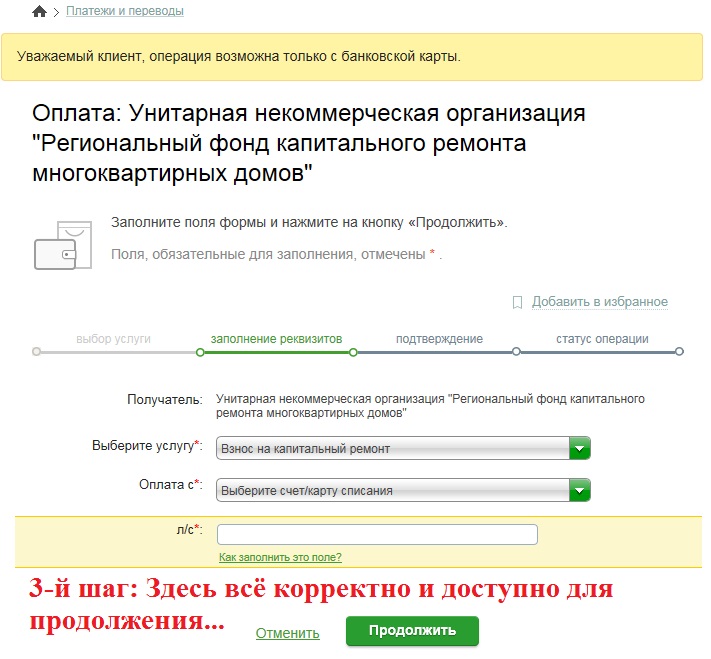Click the Отменить link
The width and height of the screenshot is (711, 659).
point(288,633)
